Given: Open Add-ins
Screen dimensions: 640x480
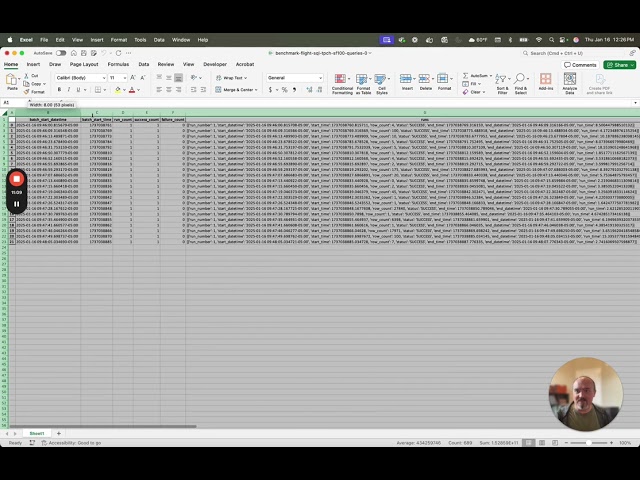Looking at the screenshot, I should click(546, 82).
